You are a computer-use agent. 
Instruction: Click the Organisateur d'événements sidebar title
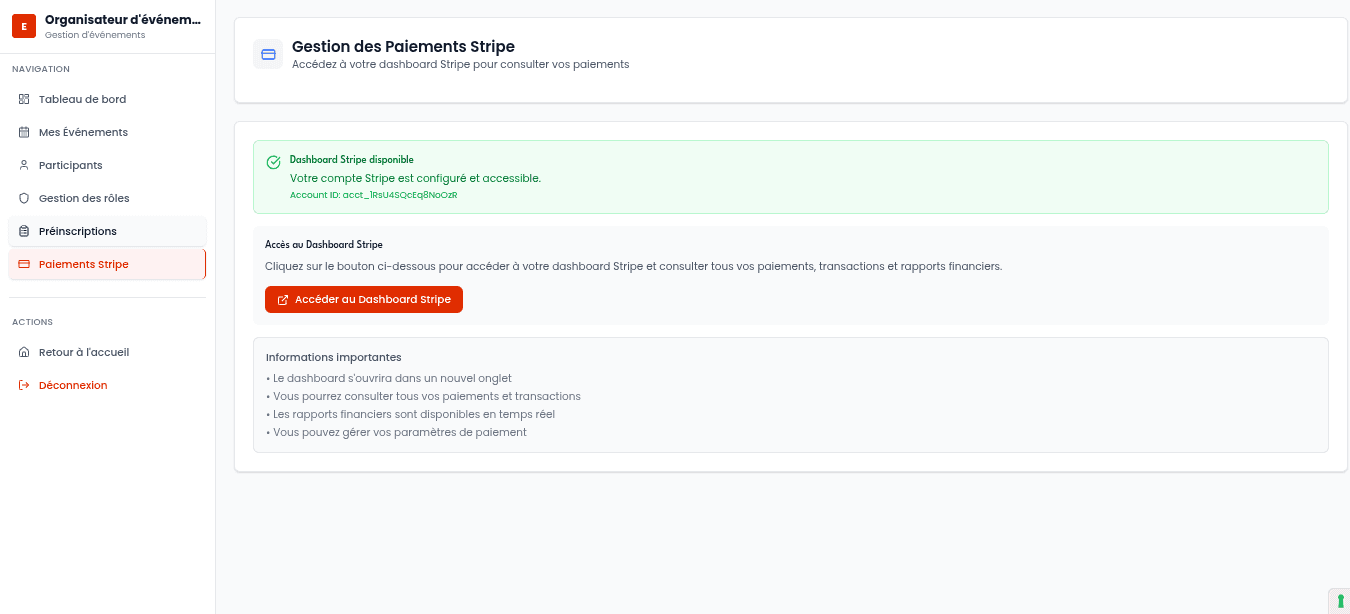[x=122, y=20]
